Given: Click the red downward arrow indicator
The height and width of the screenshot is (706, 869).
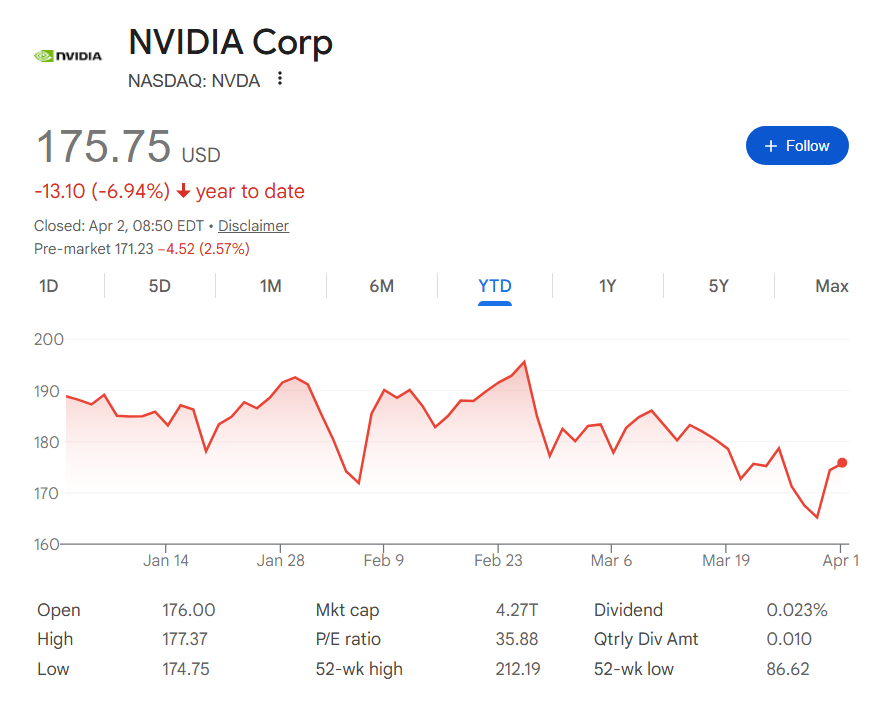Looking at the screenshot, I should point(185,190).
